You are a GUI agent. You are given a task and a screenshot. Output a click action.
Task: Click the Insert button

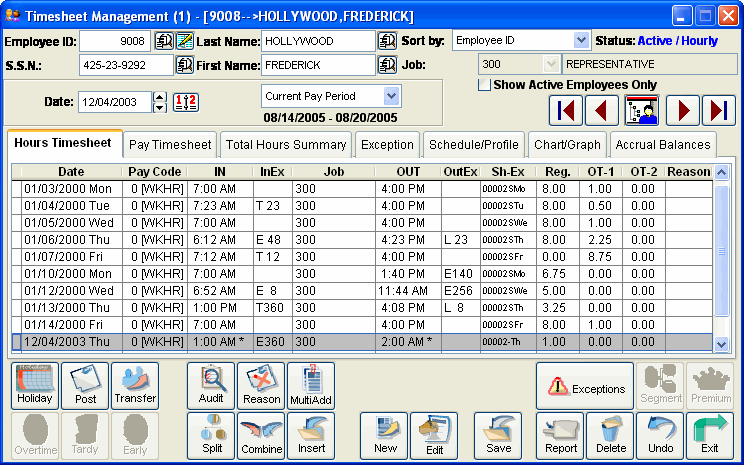tap(311, 436)
